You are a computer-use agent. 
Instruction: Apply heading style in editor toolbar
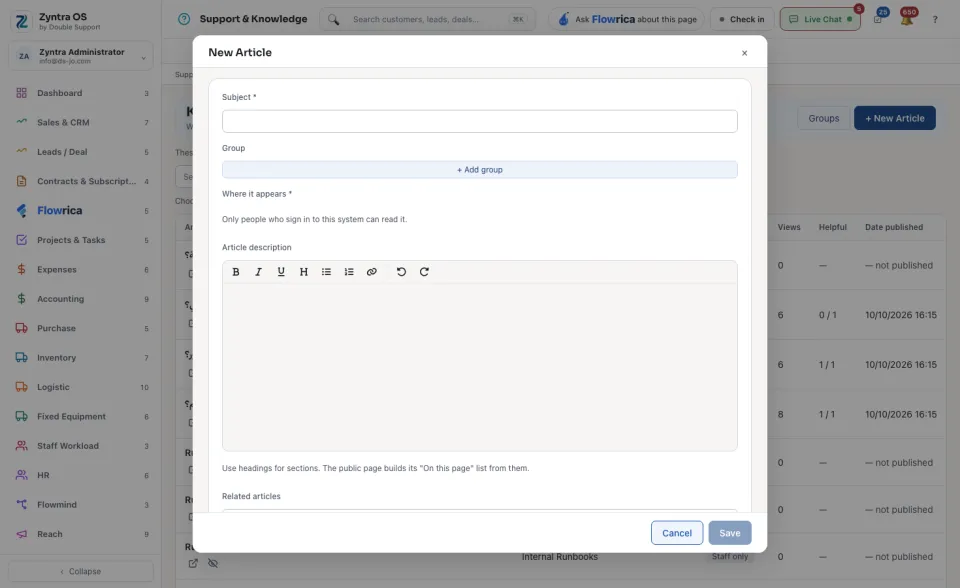[x=304, y=272]
